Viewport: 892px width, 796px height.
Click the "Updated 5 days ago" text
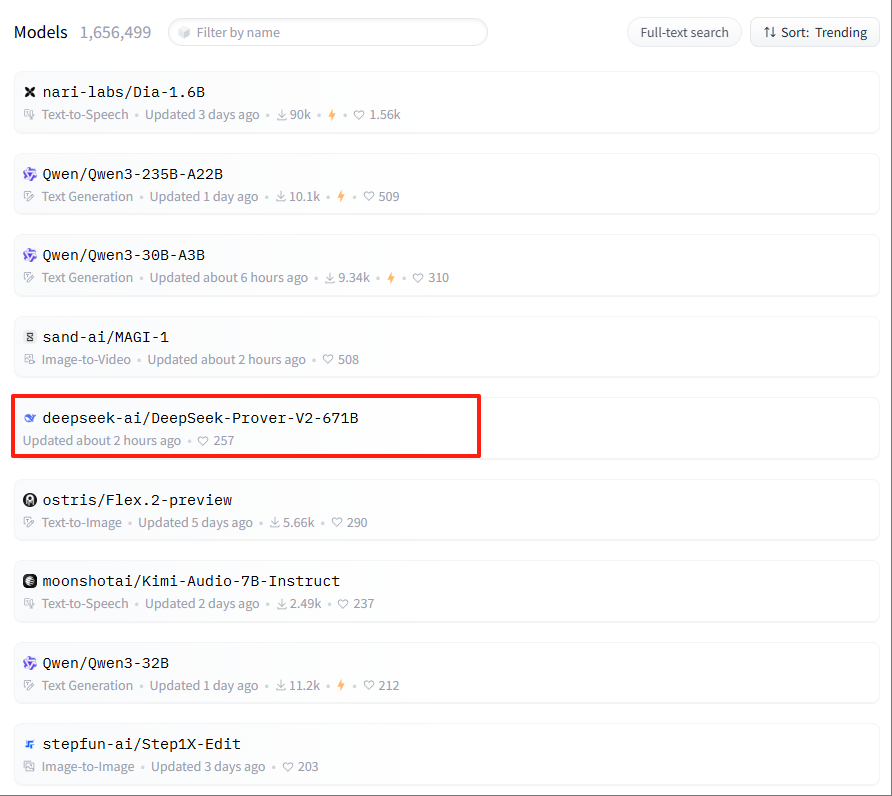point(195,522)
